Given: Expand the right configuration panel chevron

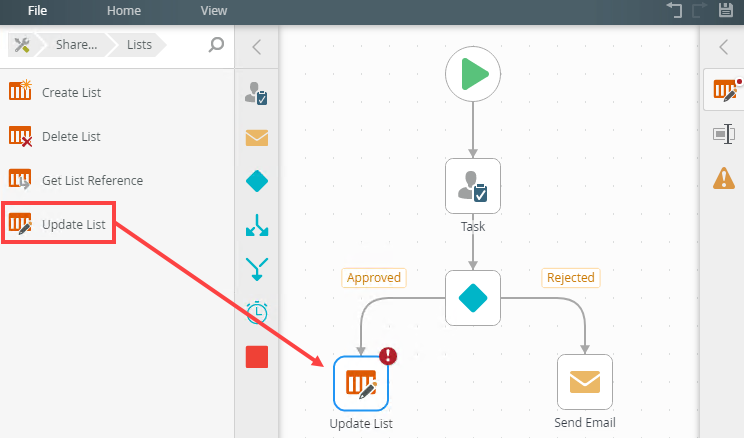Looking at the screenshot, I should click(x=723, y=47).
